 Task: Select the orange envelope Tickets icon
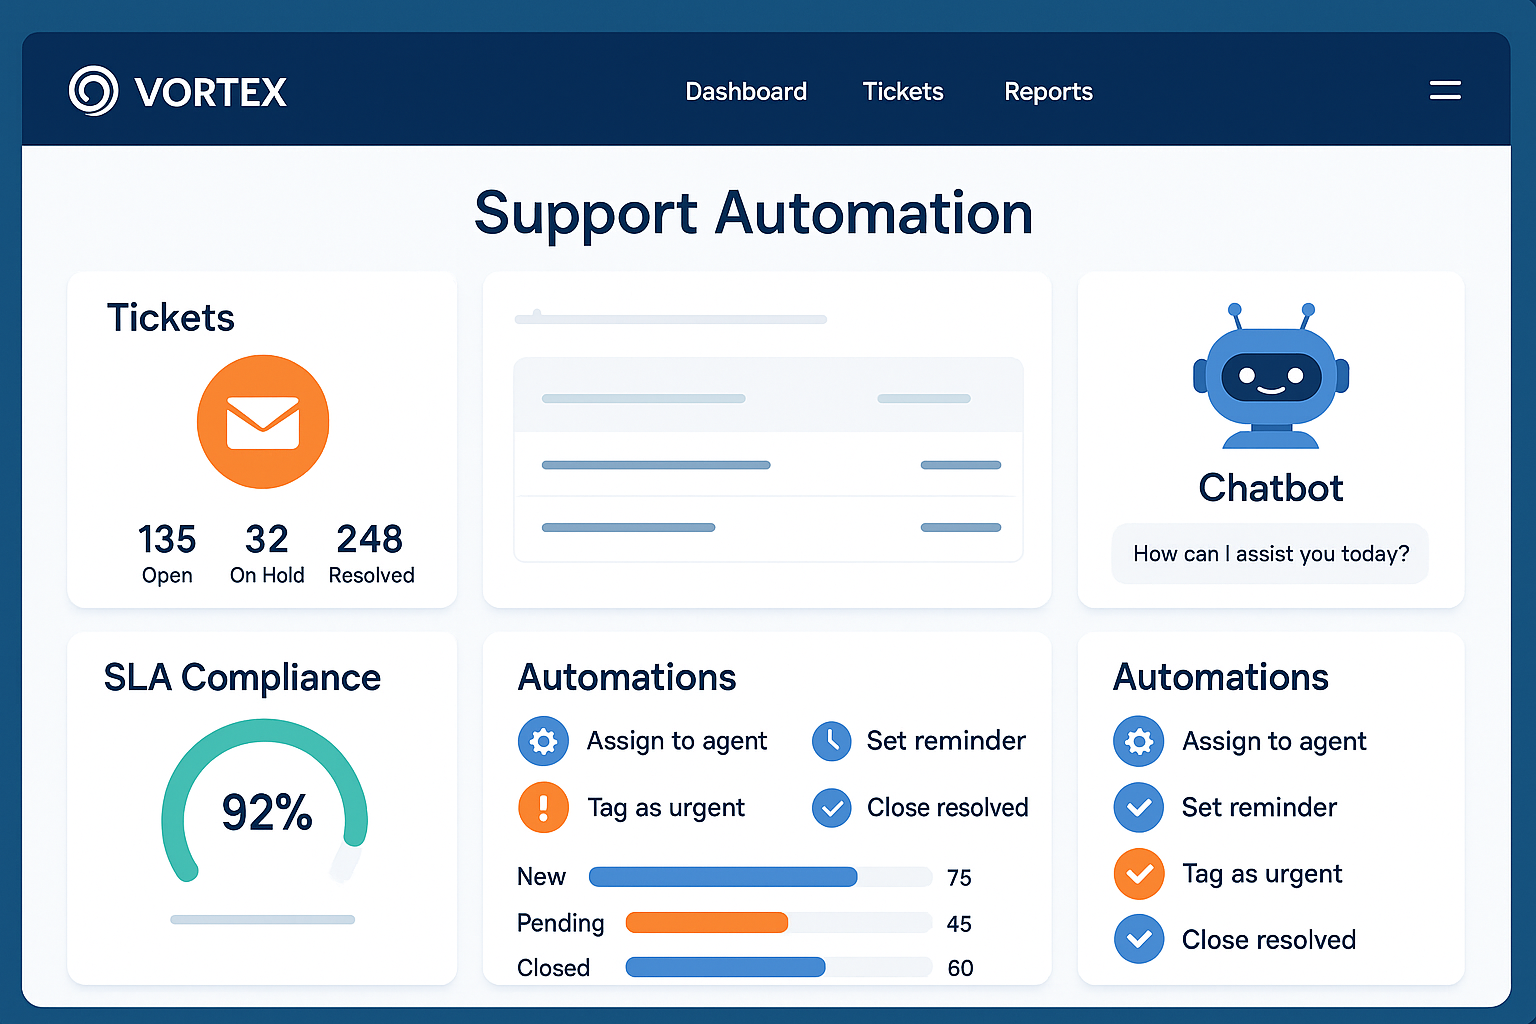[x=263, y=422]
